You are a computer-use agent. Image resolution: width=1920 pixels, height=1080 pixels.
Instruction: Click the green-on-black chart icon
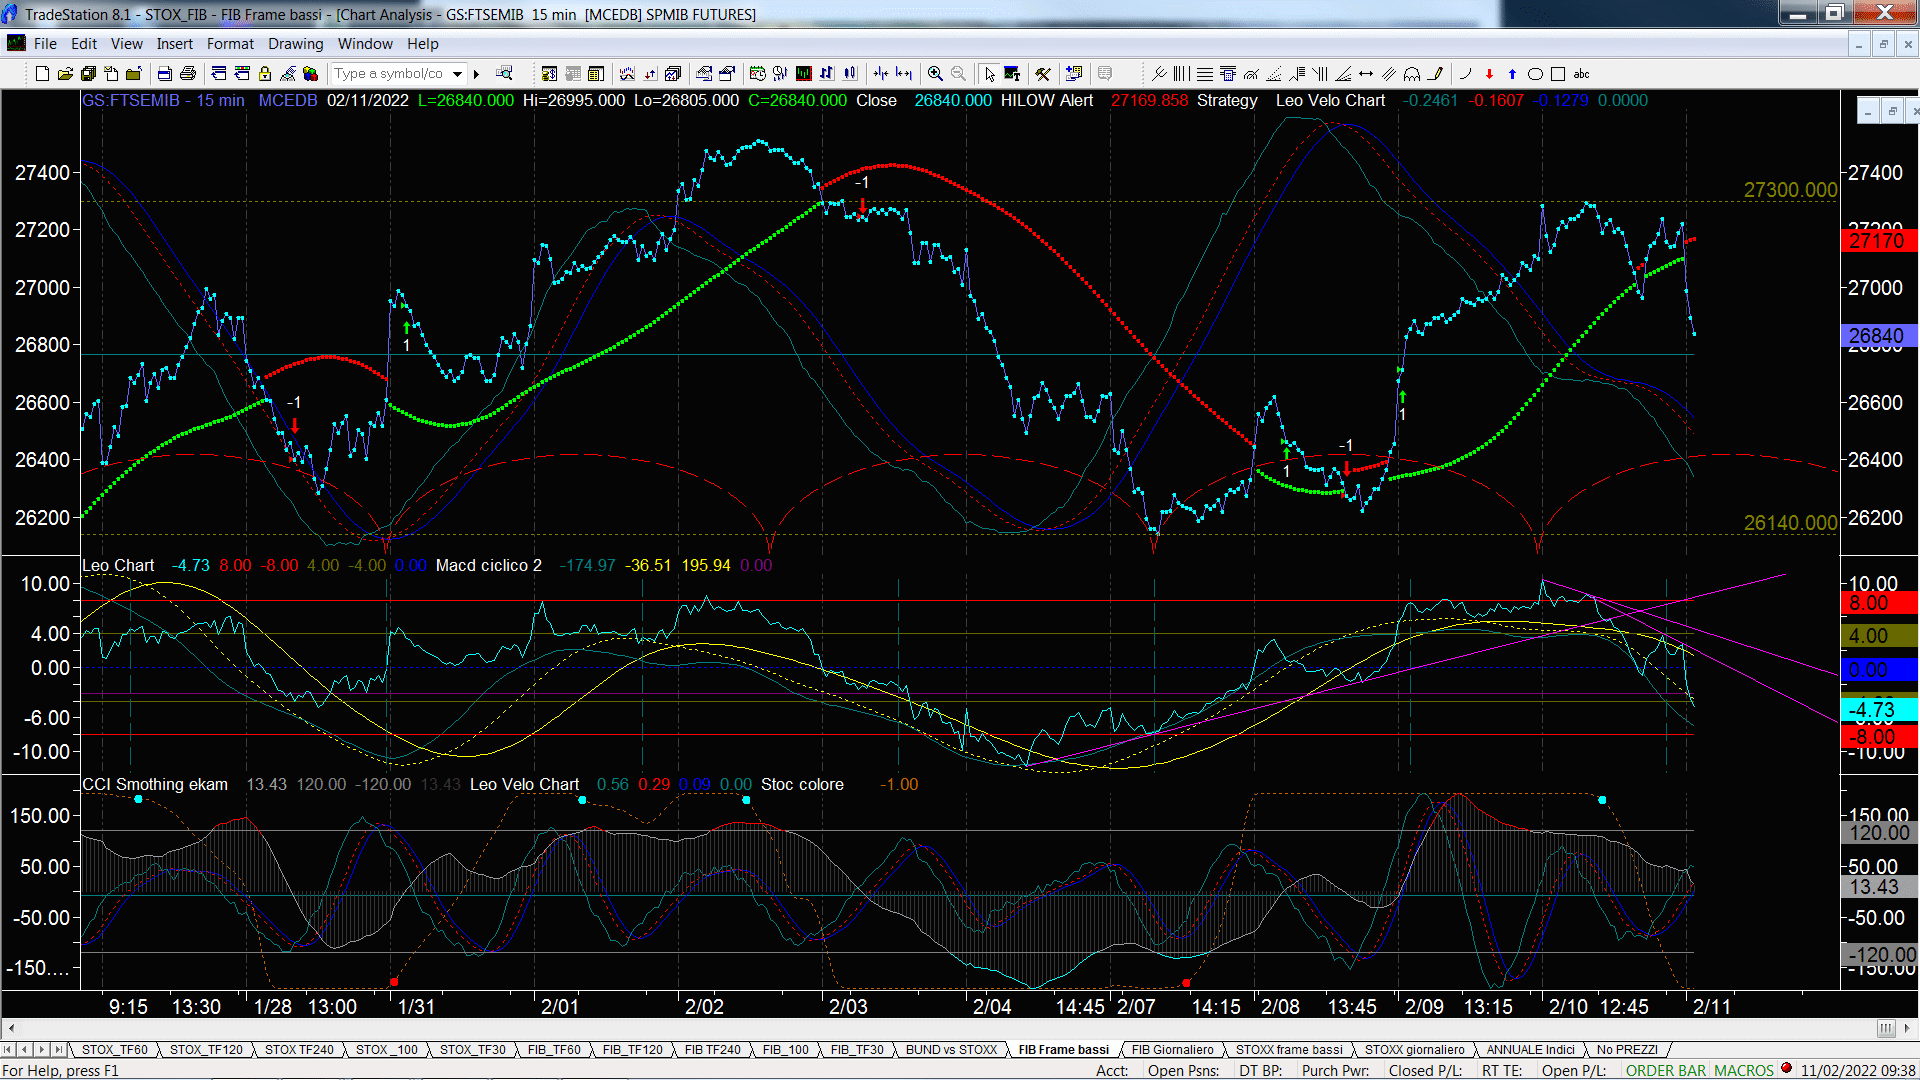coord(803,74)
